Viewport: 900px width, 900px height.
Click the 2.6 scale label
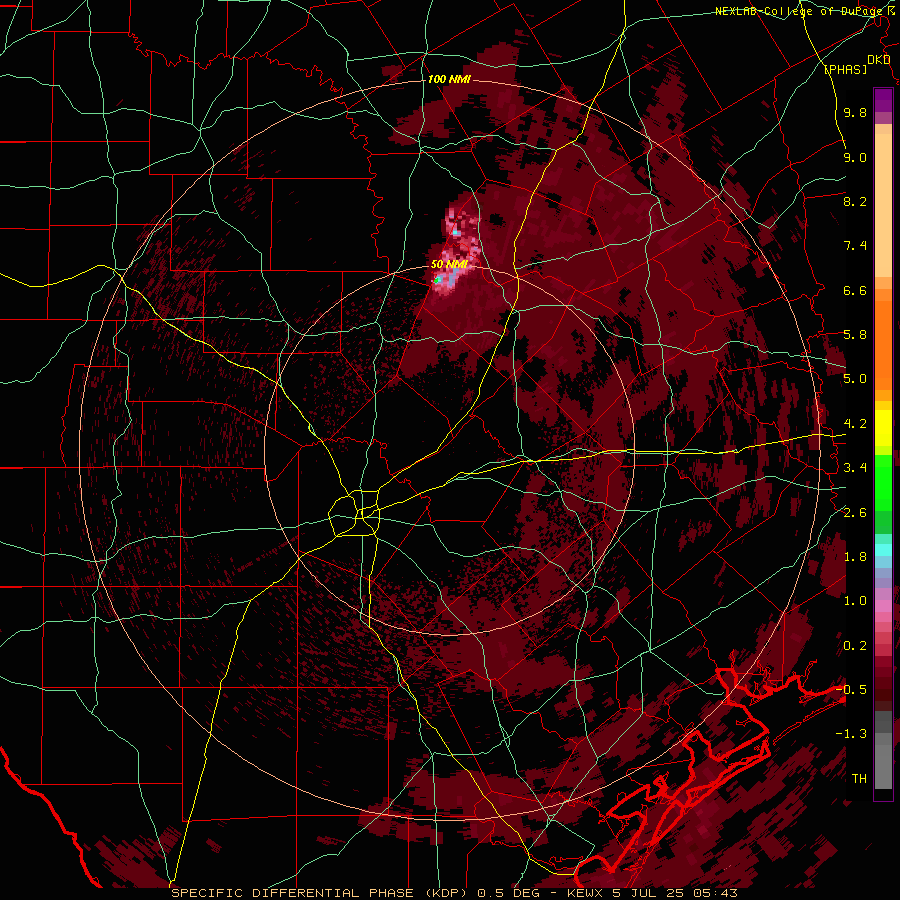(x=855, y=513)
